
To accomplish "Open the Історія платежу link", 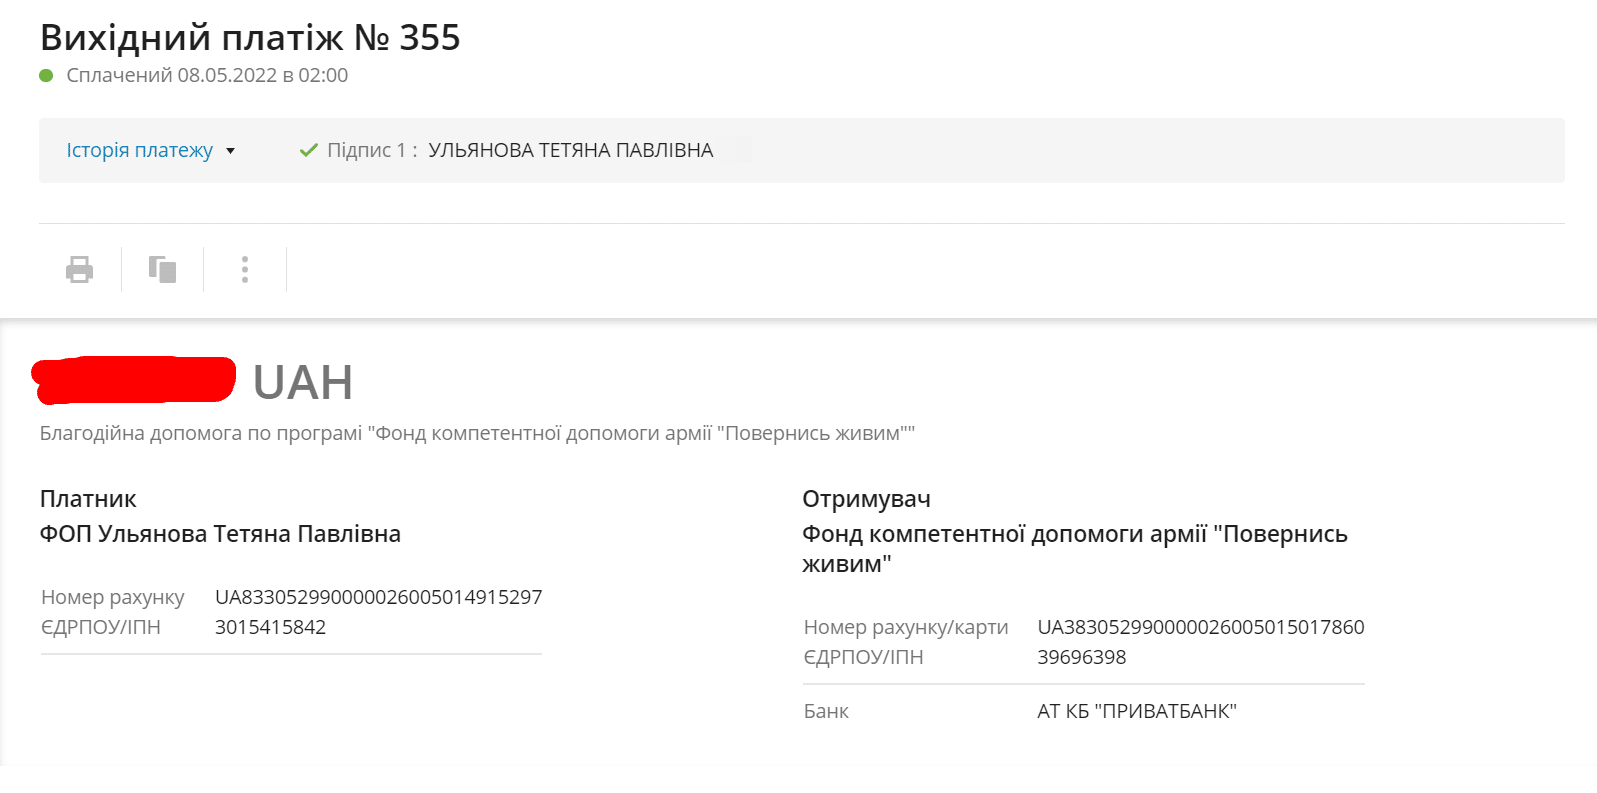I will (139, 150).
